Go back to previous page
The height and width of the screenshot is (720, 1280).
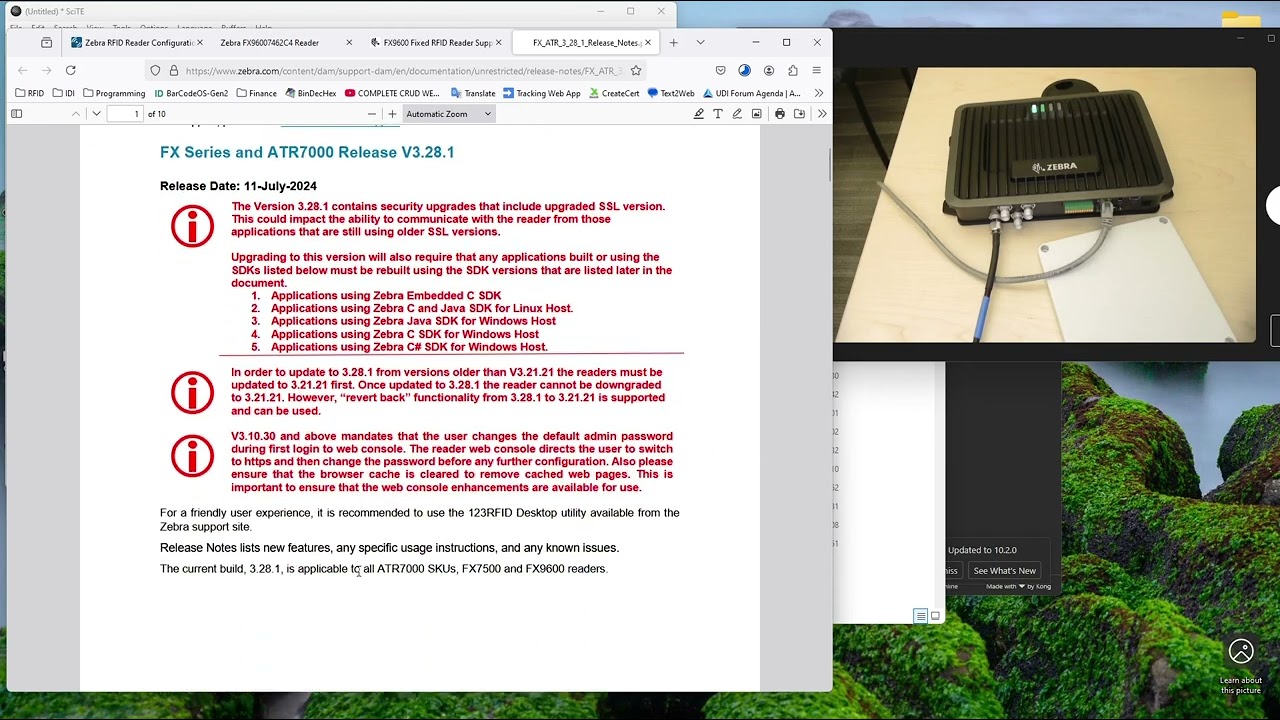(x=22, y=70)
